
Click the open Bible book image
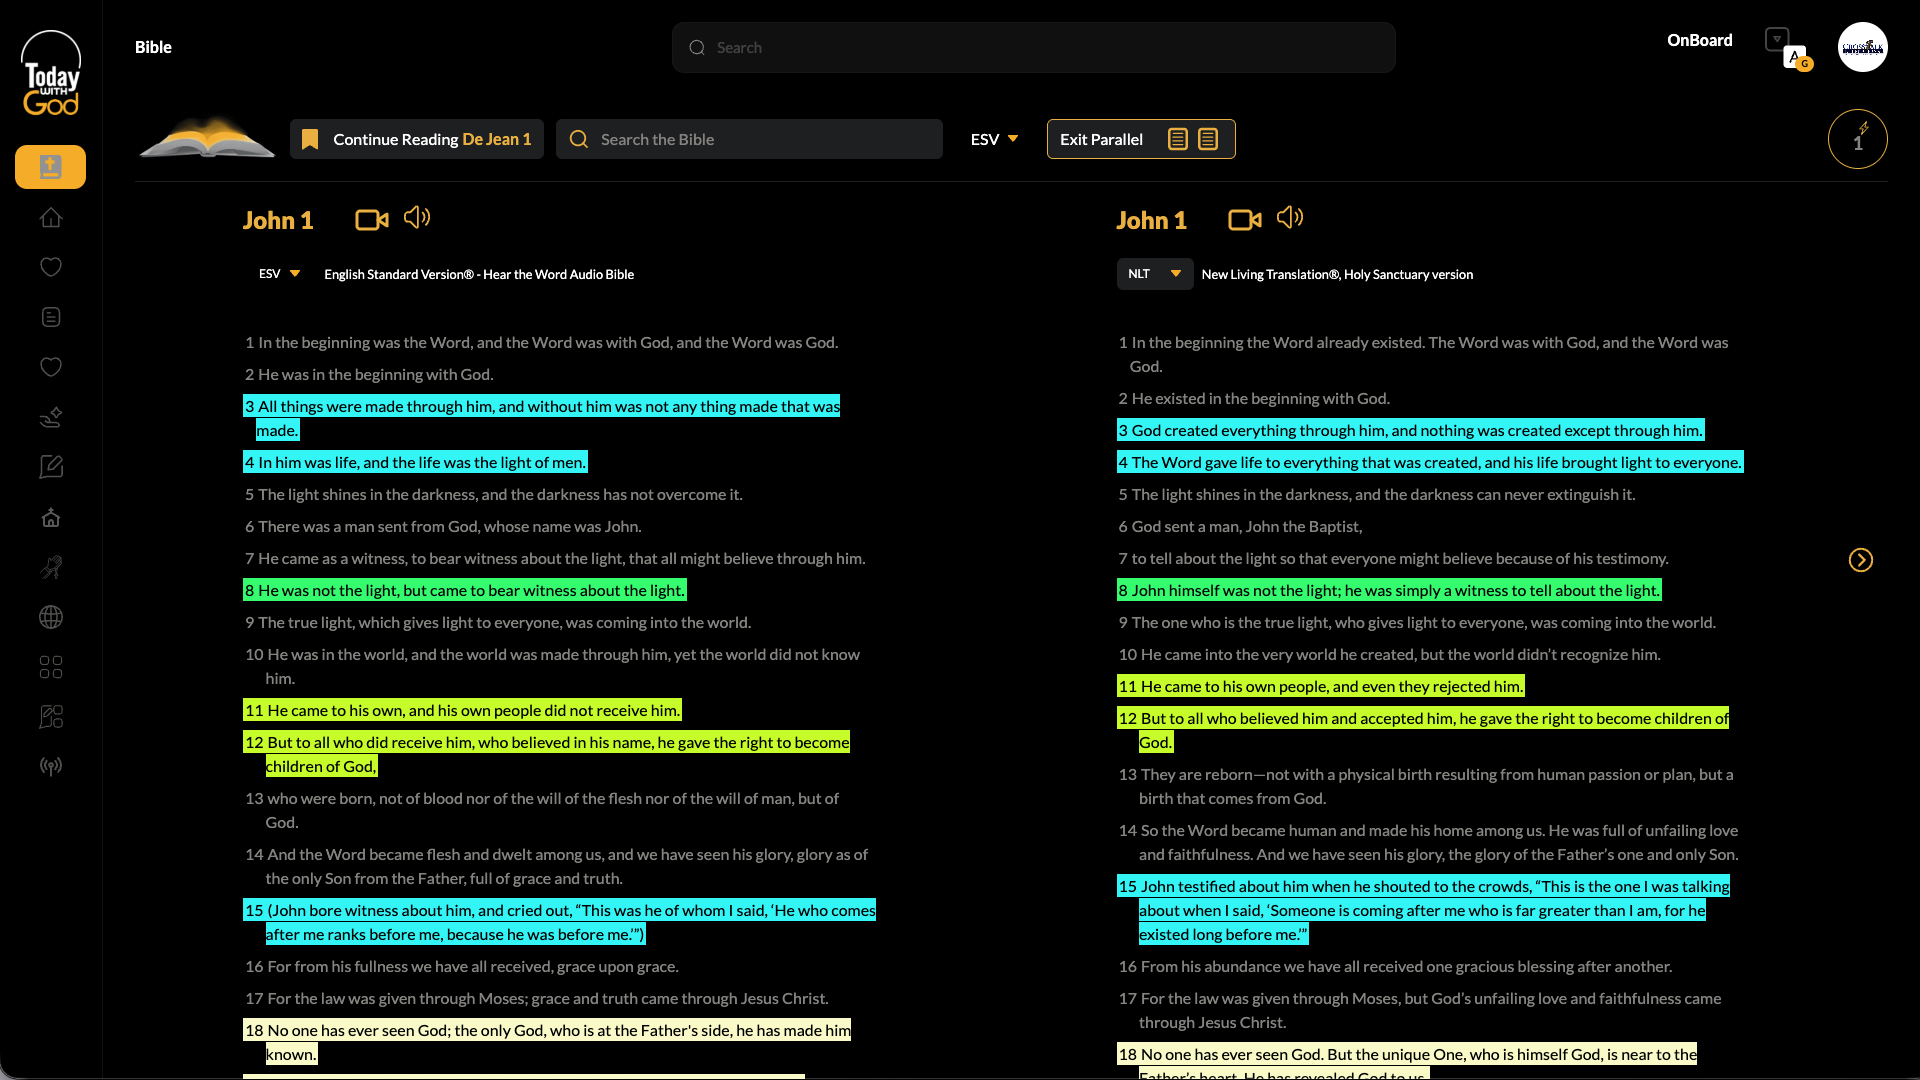[x=207, y=138]
